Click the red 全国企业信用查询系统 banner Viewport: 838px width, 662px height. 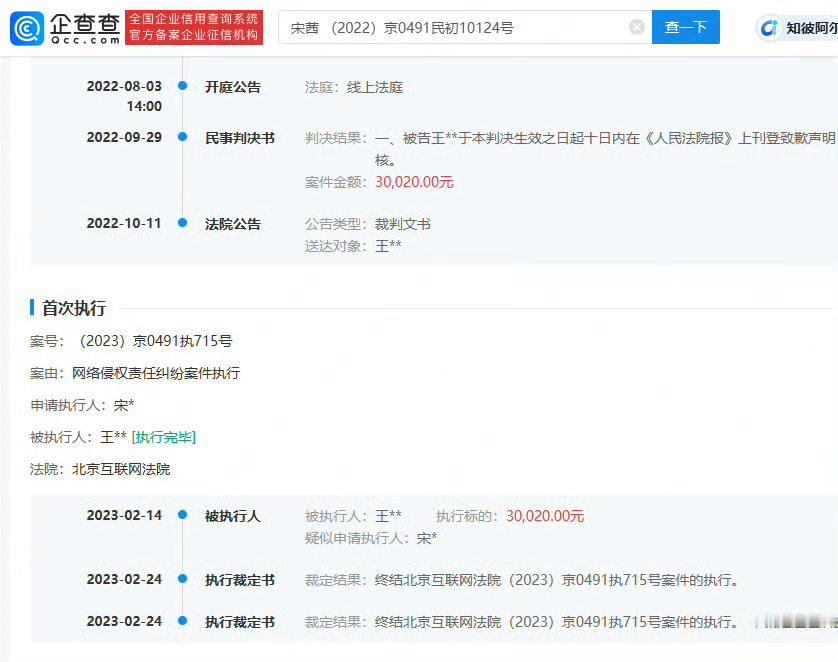click(194, 27)
